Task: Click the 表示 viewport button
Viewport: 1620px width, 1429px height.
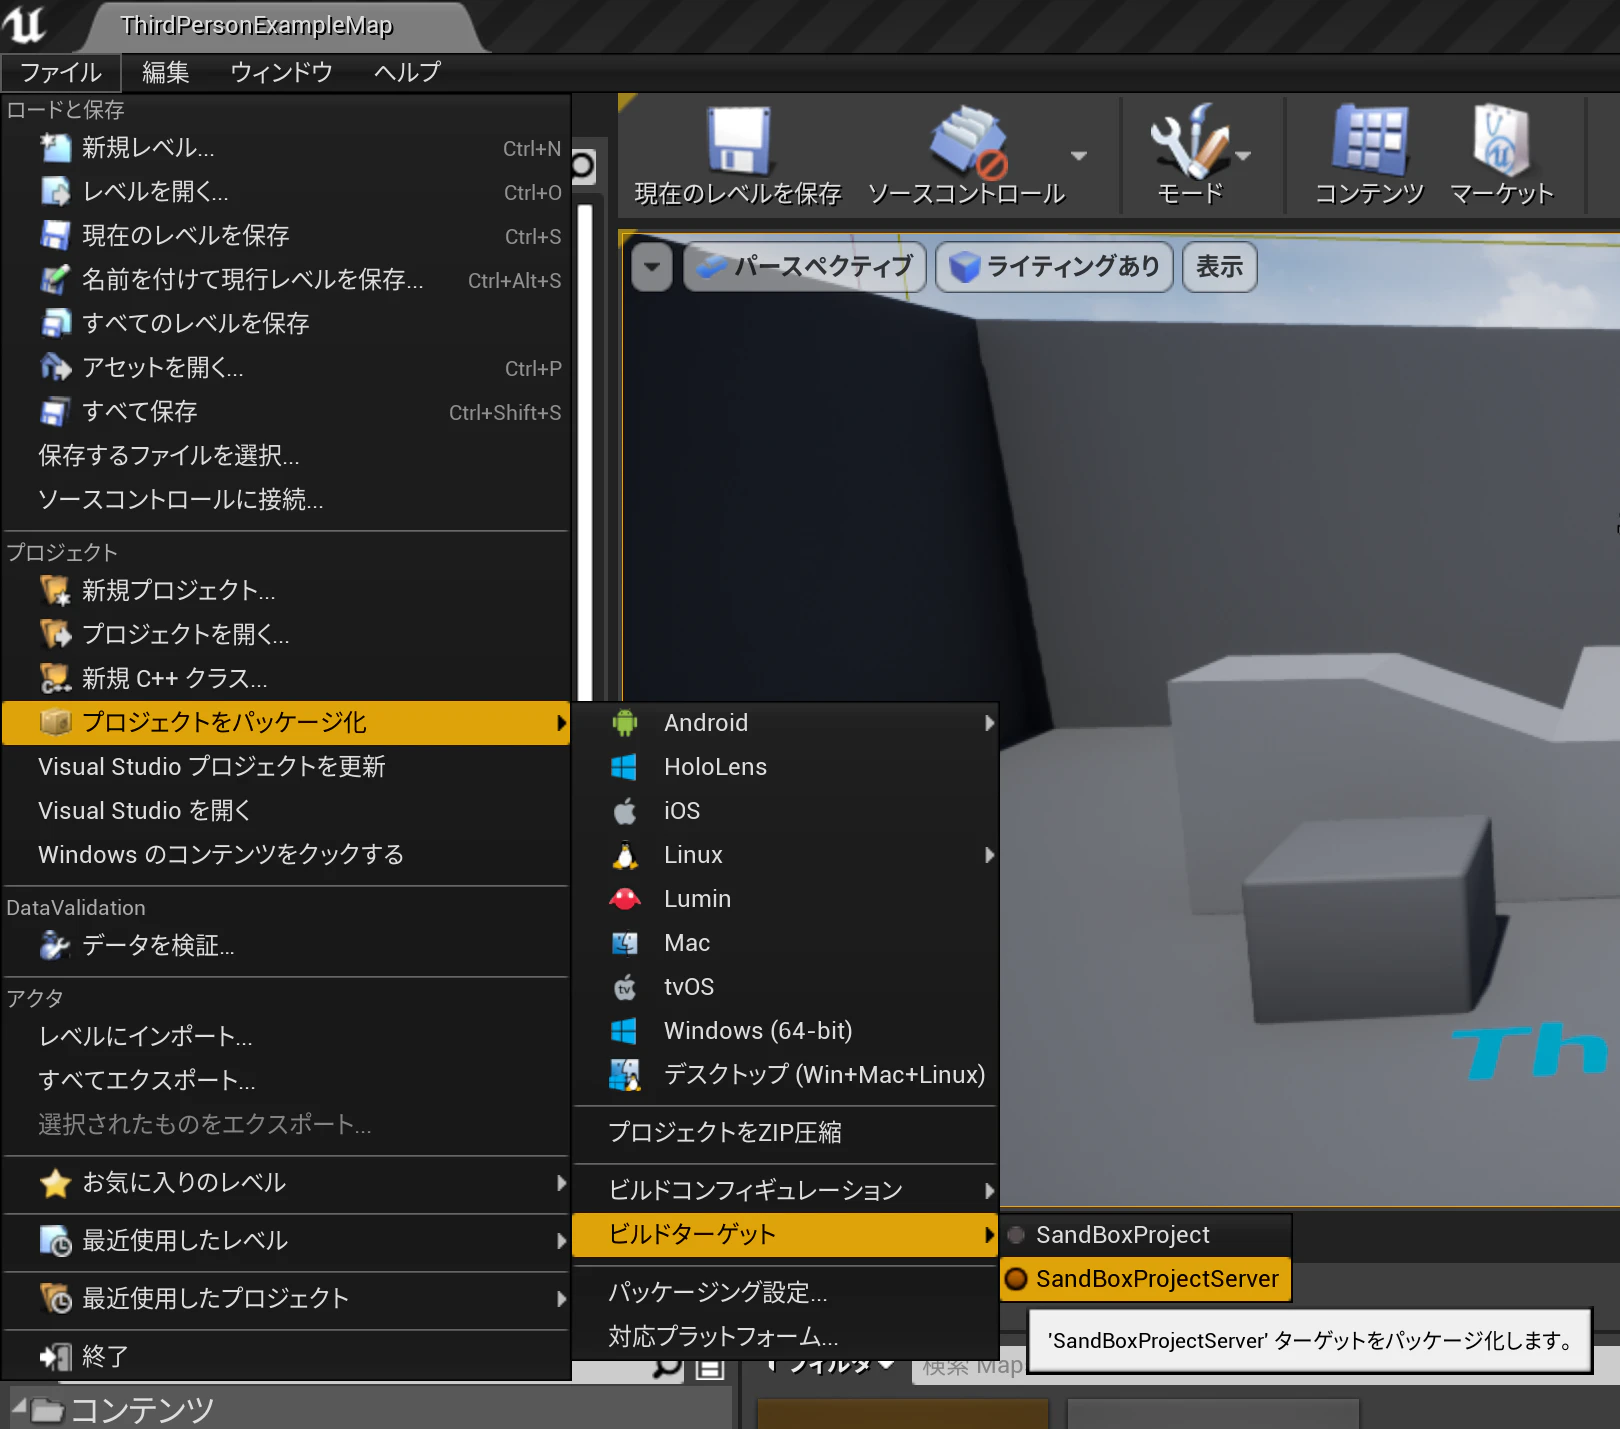Action: click(1219, 267)
